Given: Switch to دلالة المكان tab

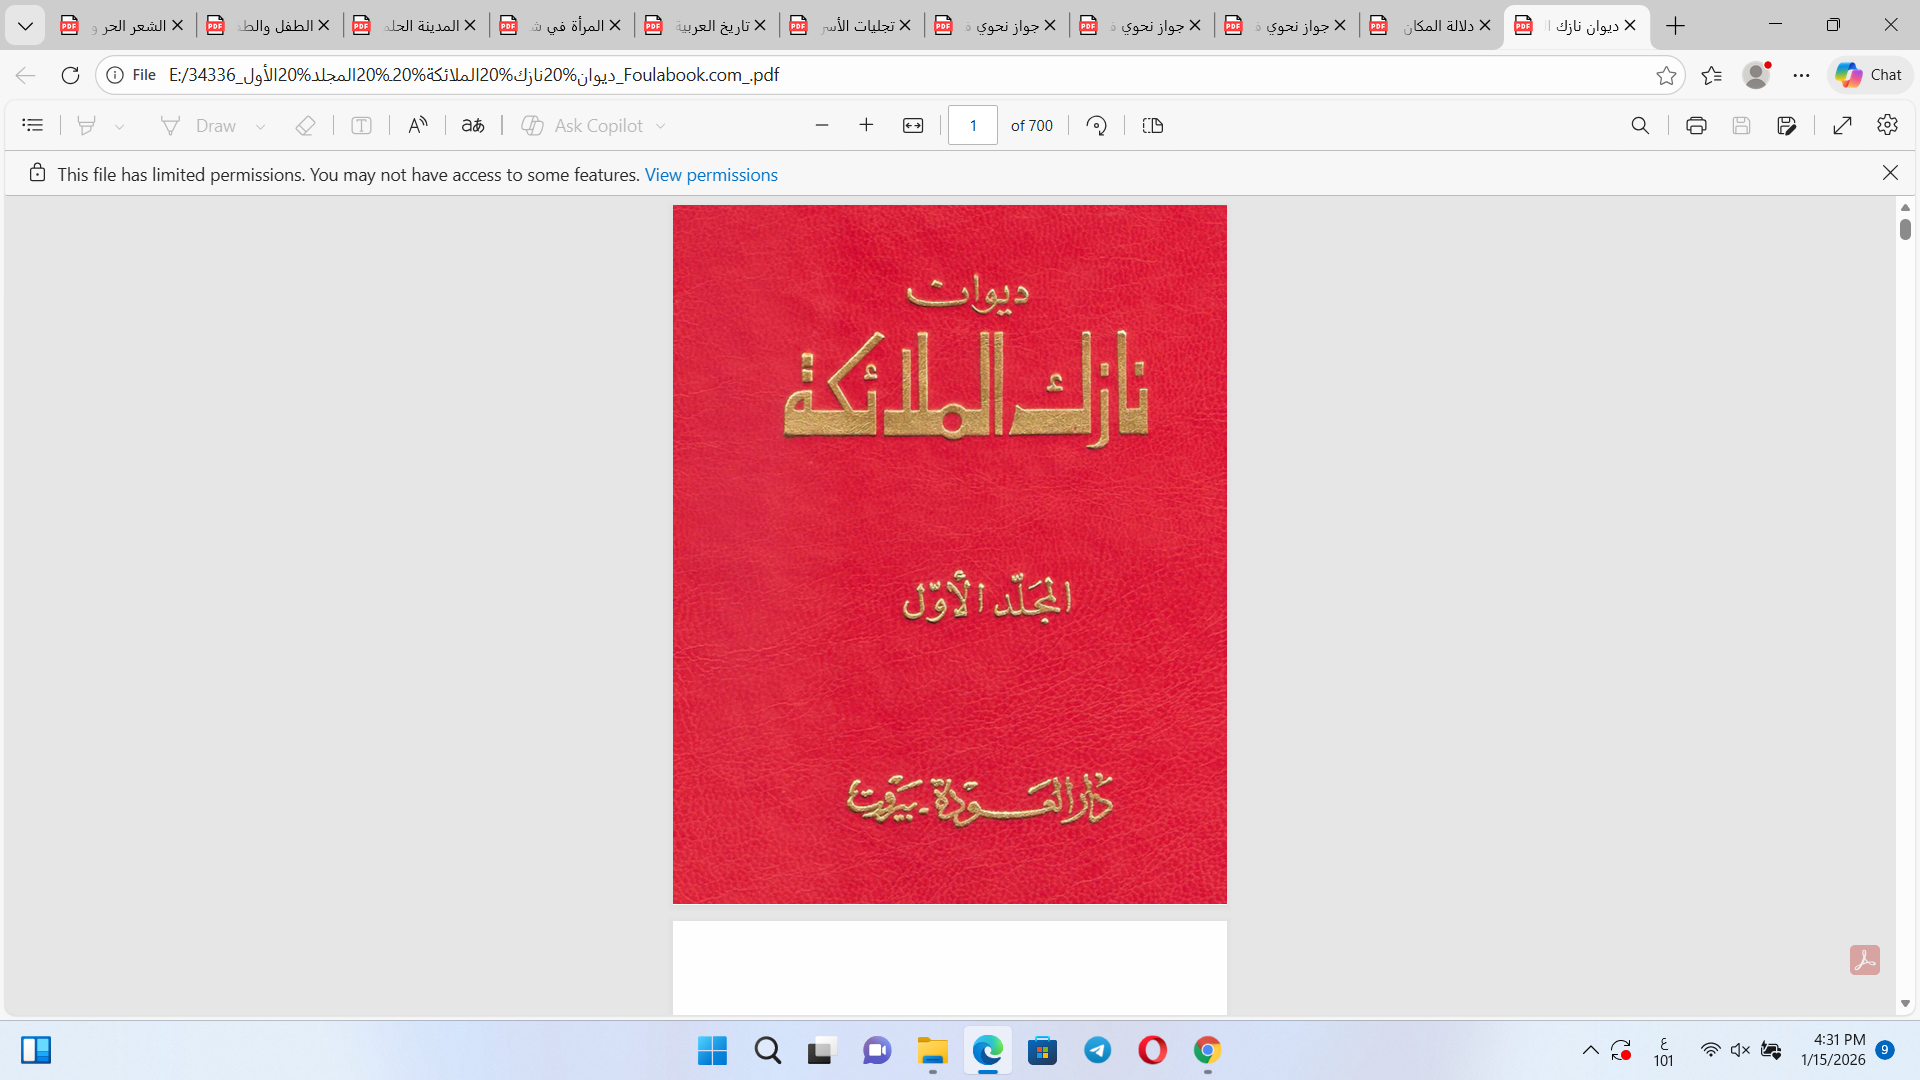Looking at the screenshot, I should 1429,26.
